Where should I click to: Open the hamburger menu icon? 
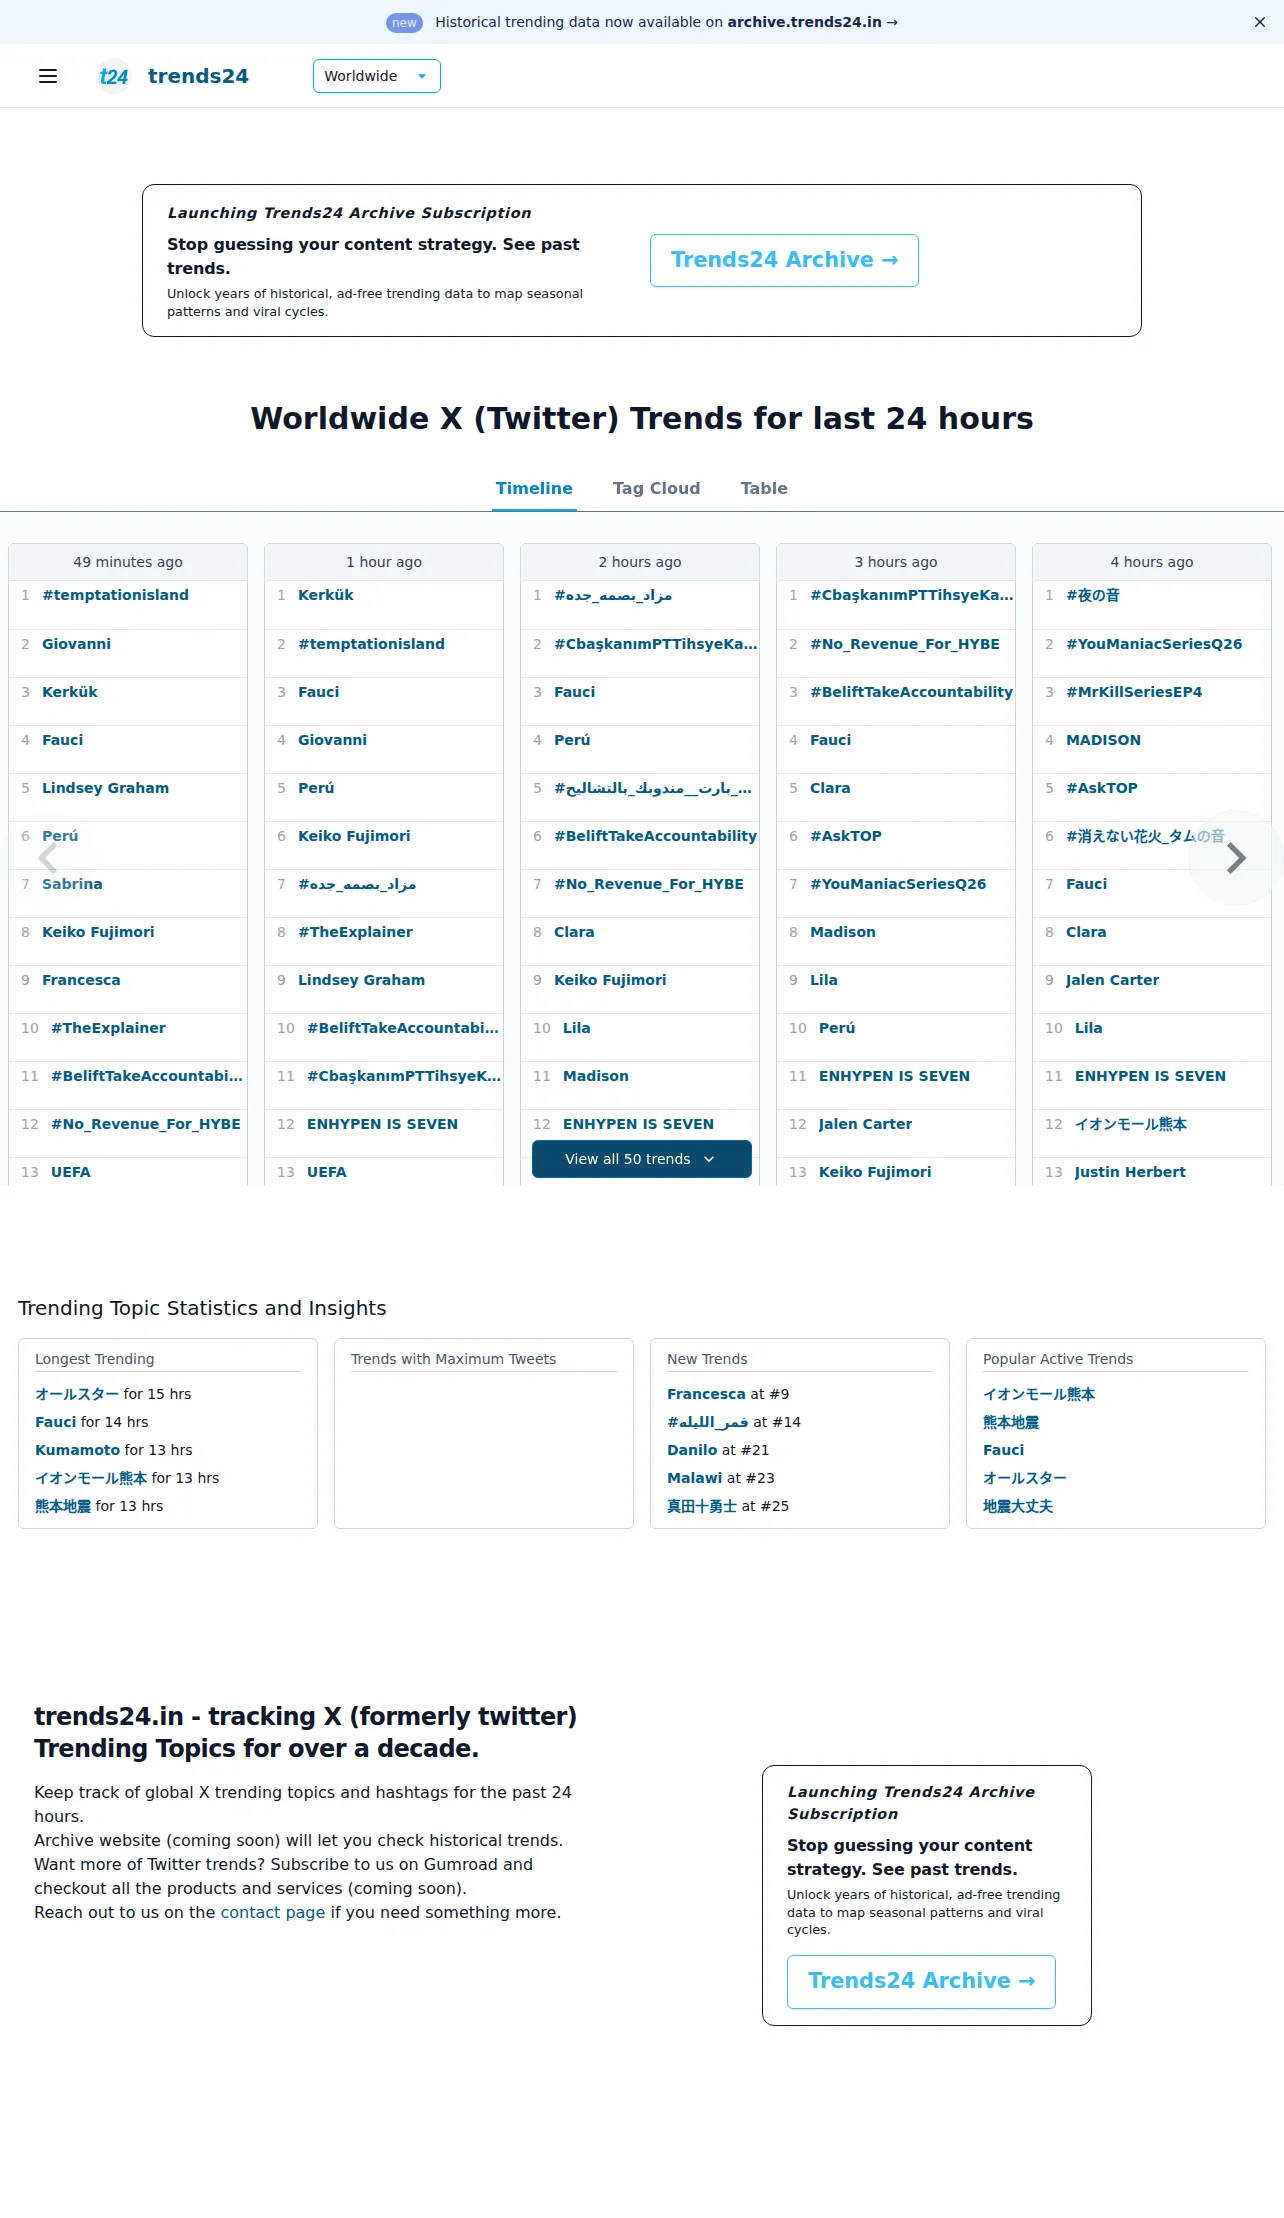(48, 76)
